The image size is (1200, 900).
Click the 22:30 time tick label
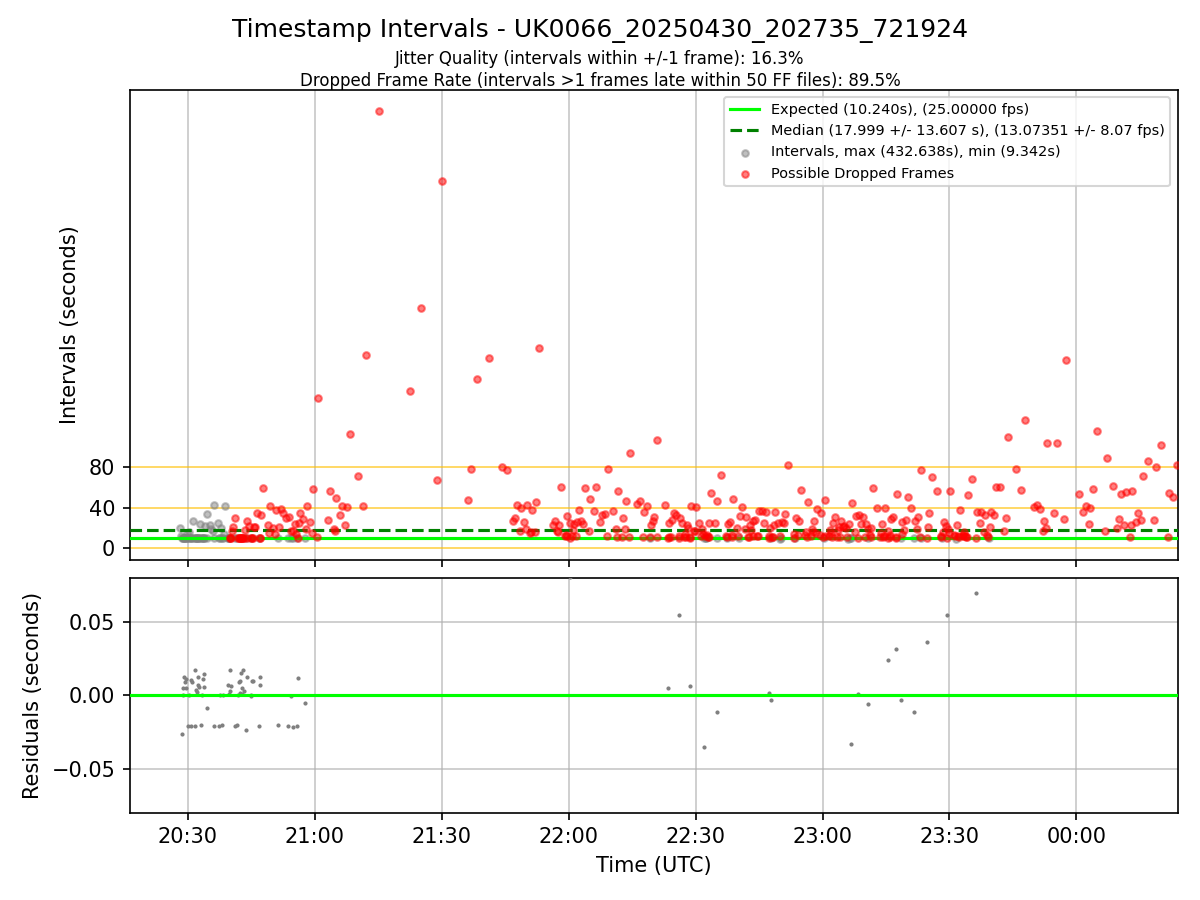pos(696,835)
